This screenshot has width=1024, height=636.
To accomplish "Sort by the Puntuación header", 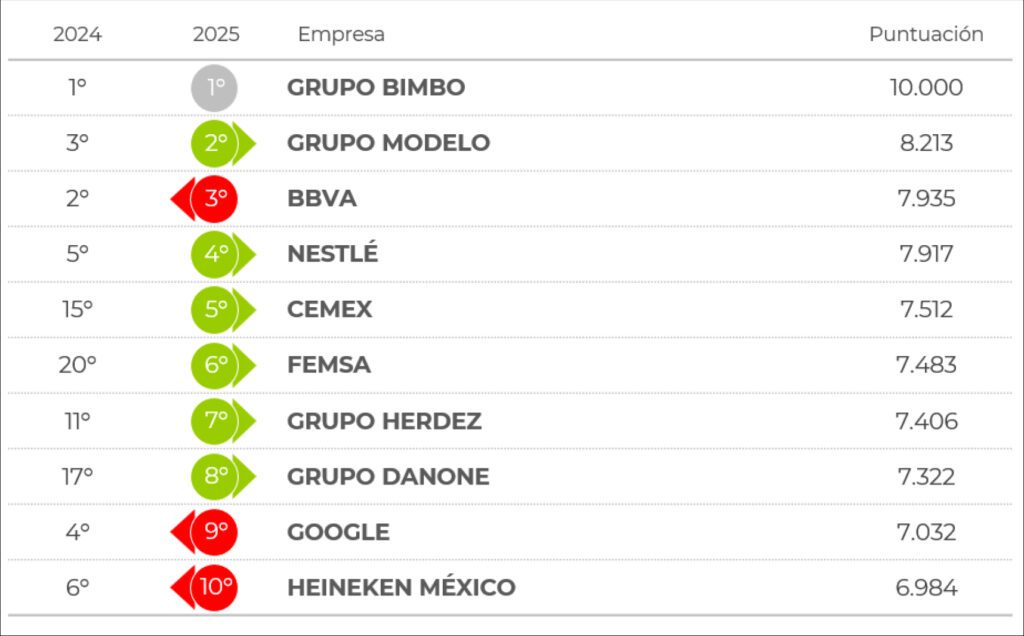I will click(926, 34).
